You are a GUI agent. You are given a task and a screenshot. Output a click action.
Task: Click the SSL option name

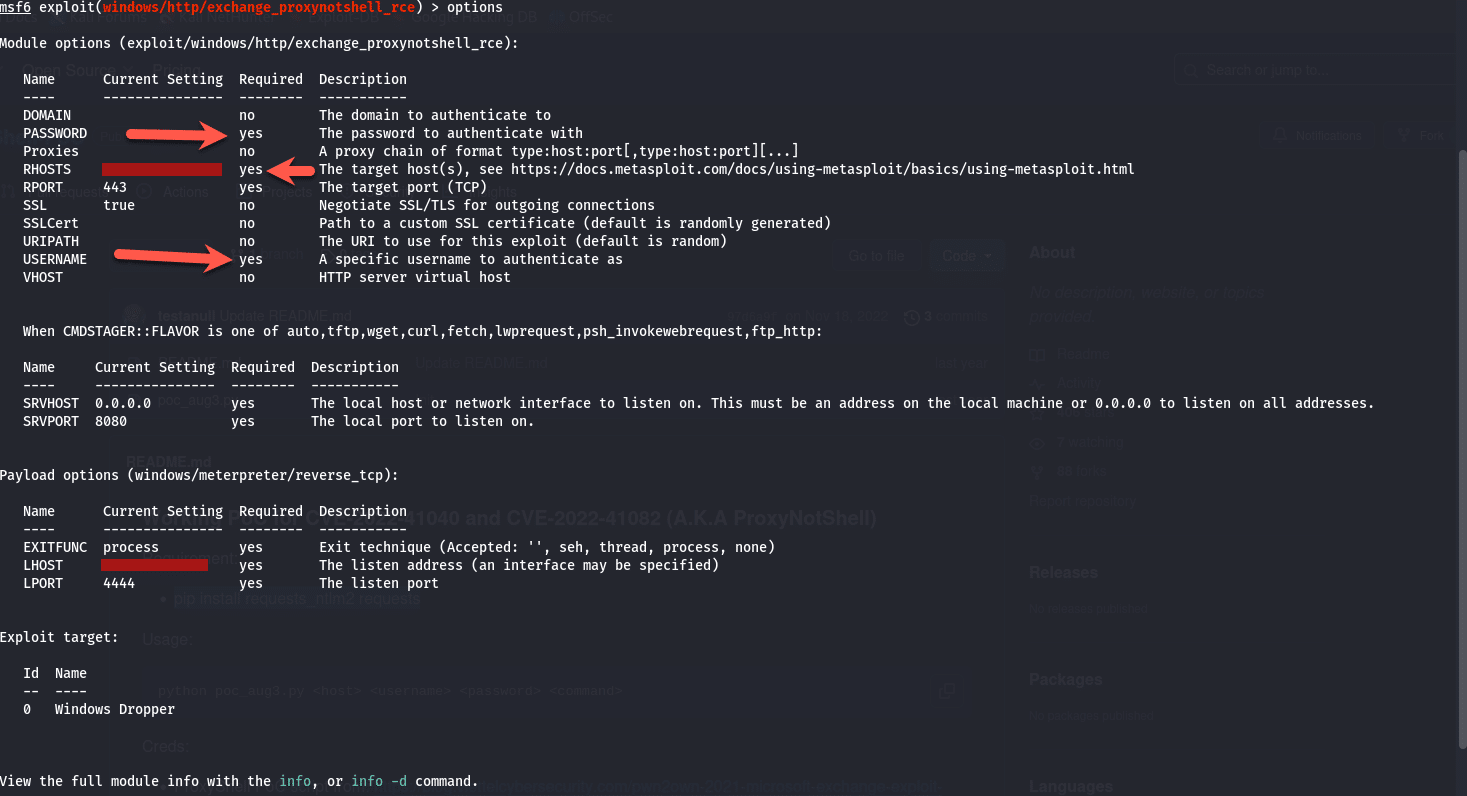coord(35,206)
